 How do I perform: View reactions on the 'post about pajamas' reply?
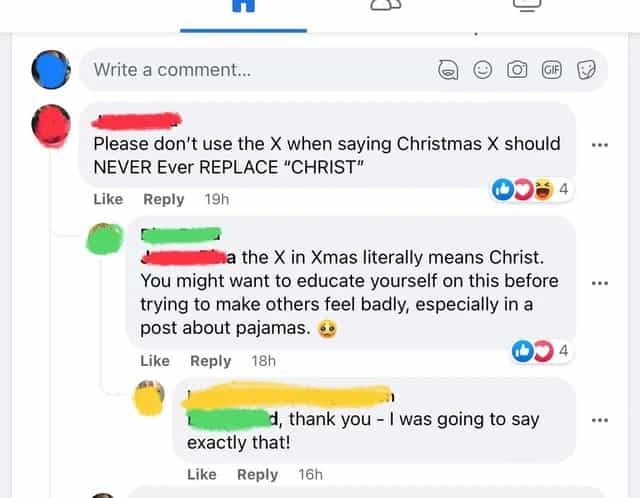540,351
